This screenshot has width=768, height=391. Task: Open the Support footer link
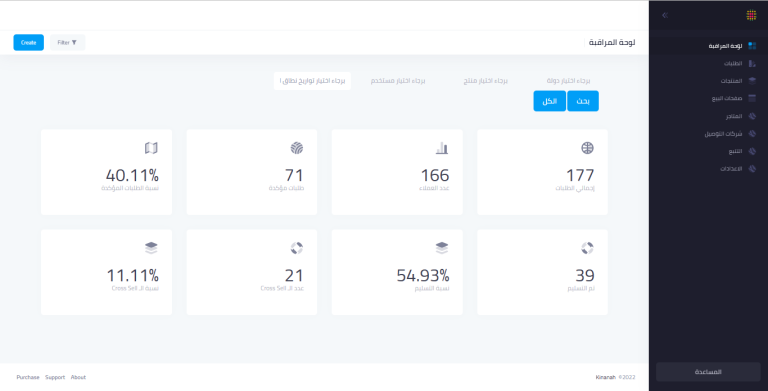pyautogui.click(x=55, y=377)
